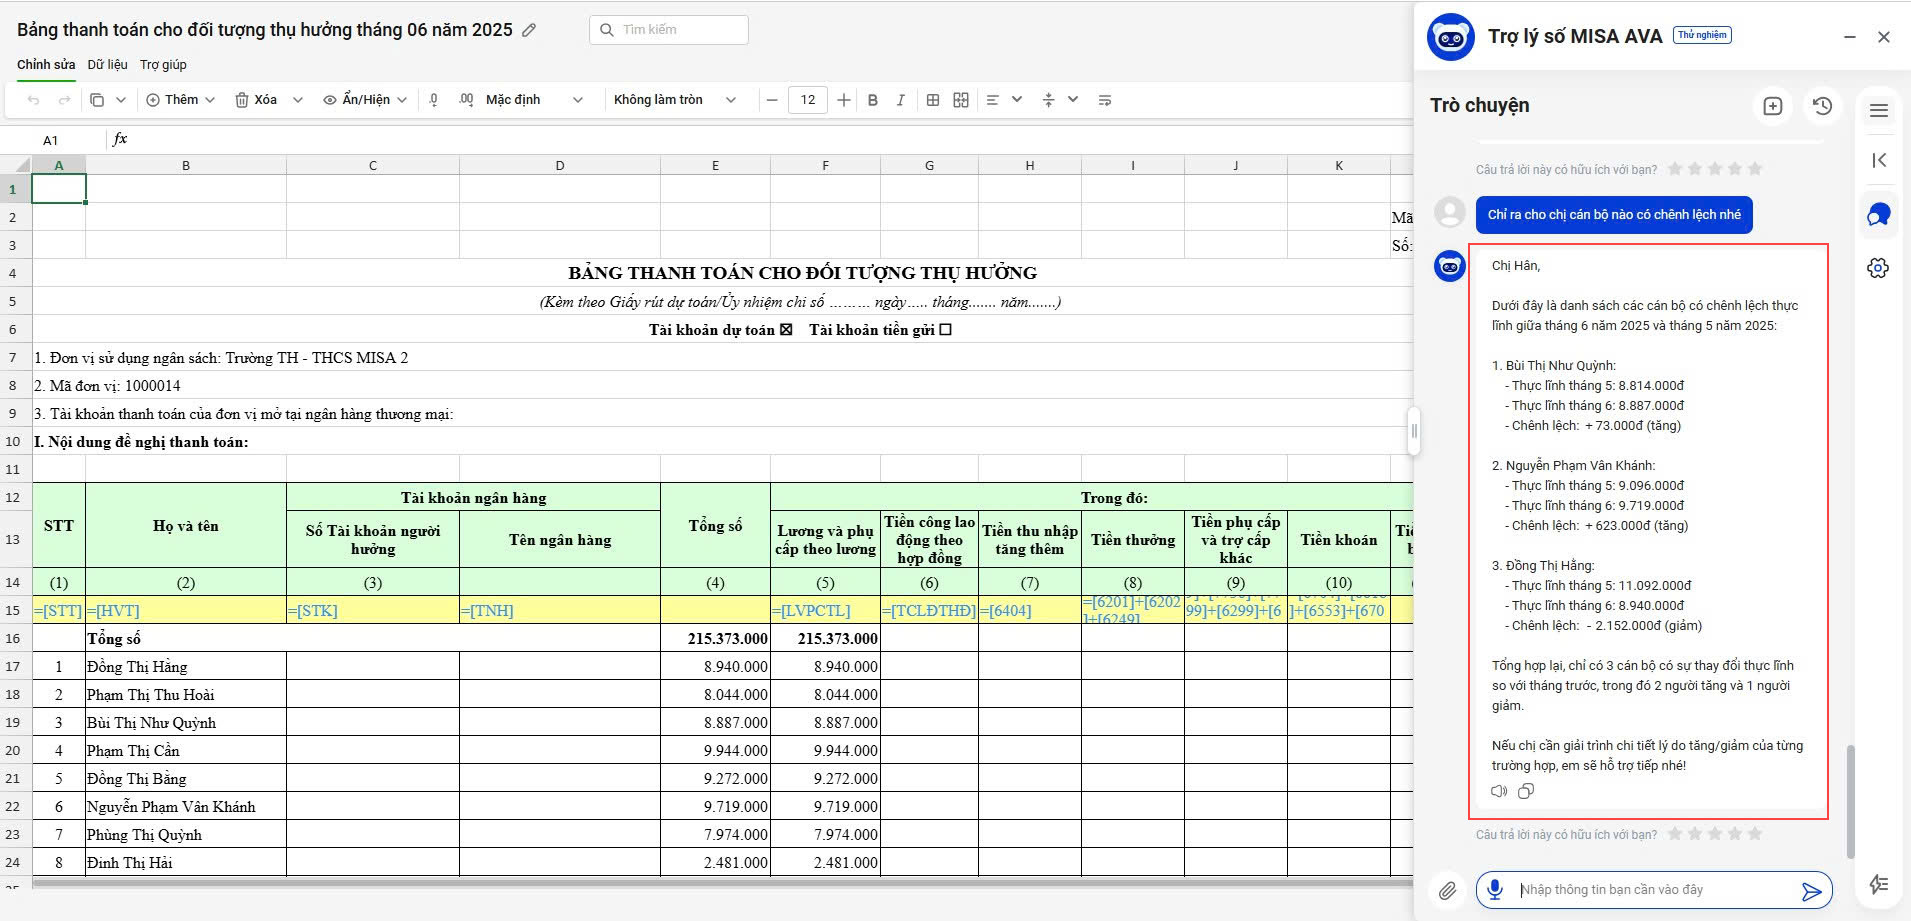Rate the last answer five stars
Screen dimensions: 1911x921
point(1755,834)
